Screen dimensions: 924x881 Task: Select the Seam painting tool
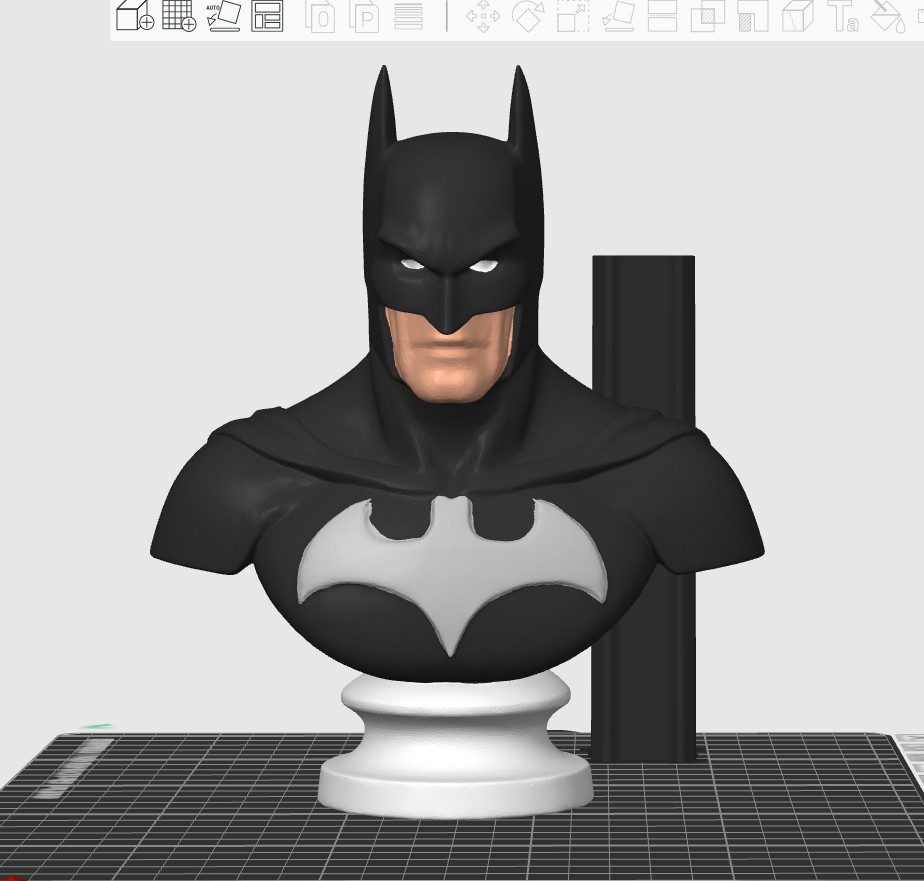798,16
